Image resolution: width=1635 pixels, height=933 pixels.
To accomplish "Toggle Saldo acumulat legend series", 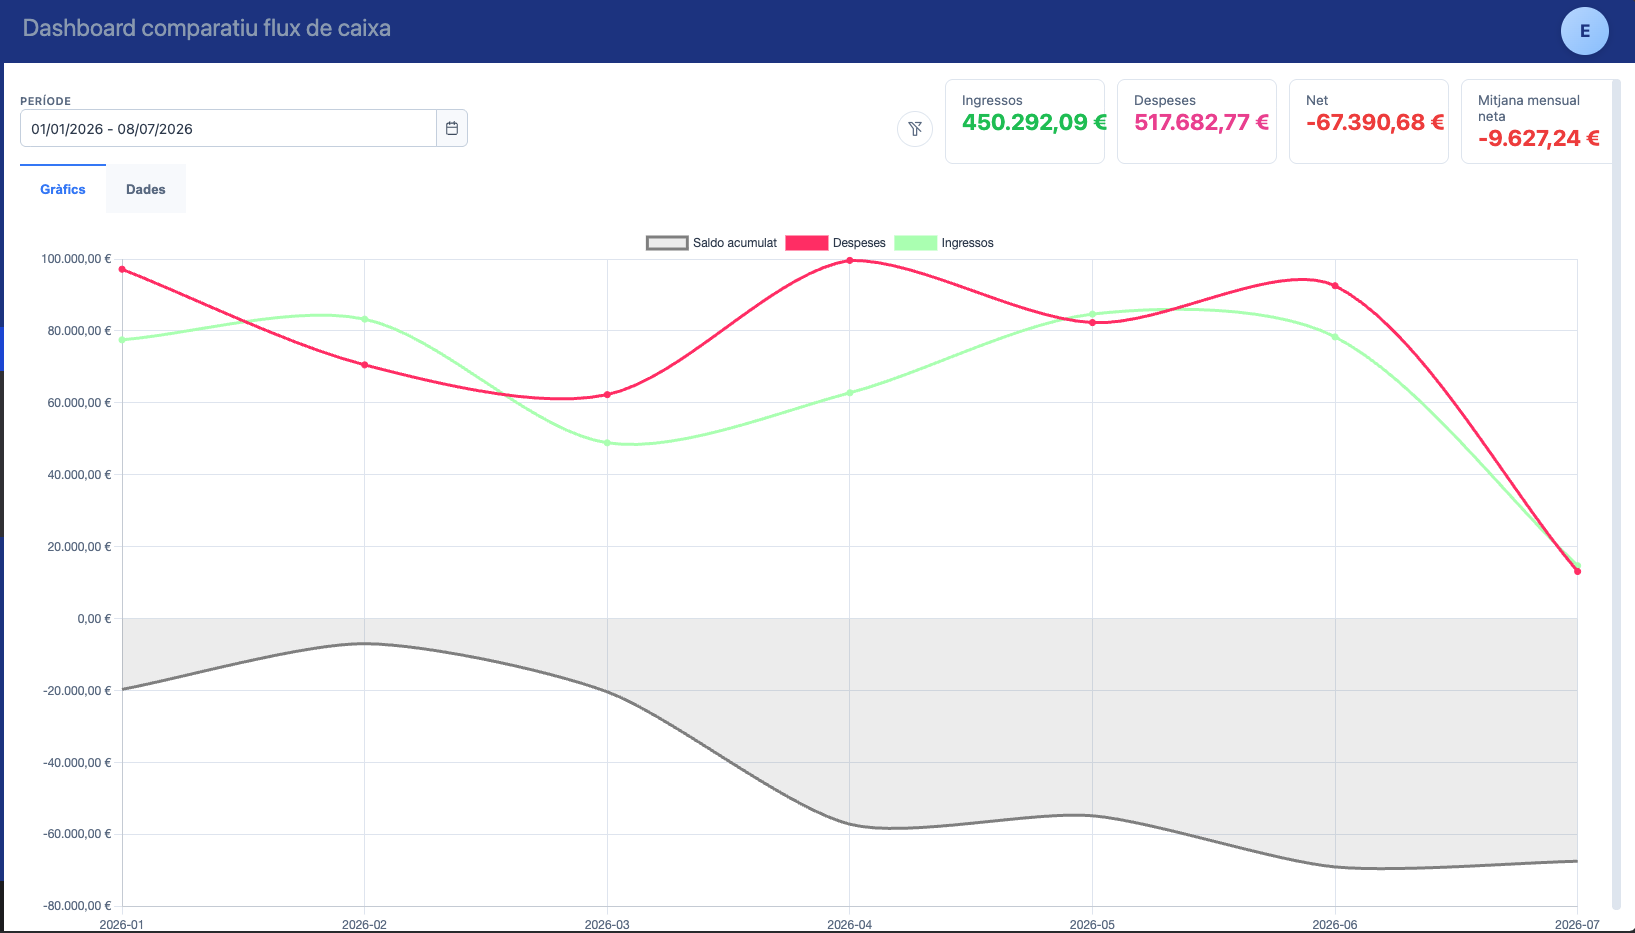I will pos(712,243).
